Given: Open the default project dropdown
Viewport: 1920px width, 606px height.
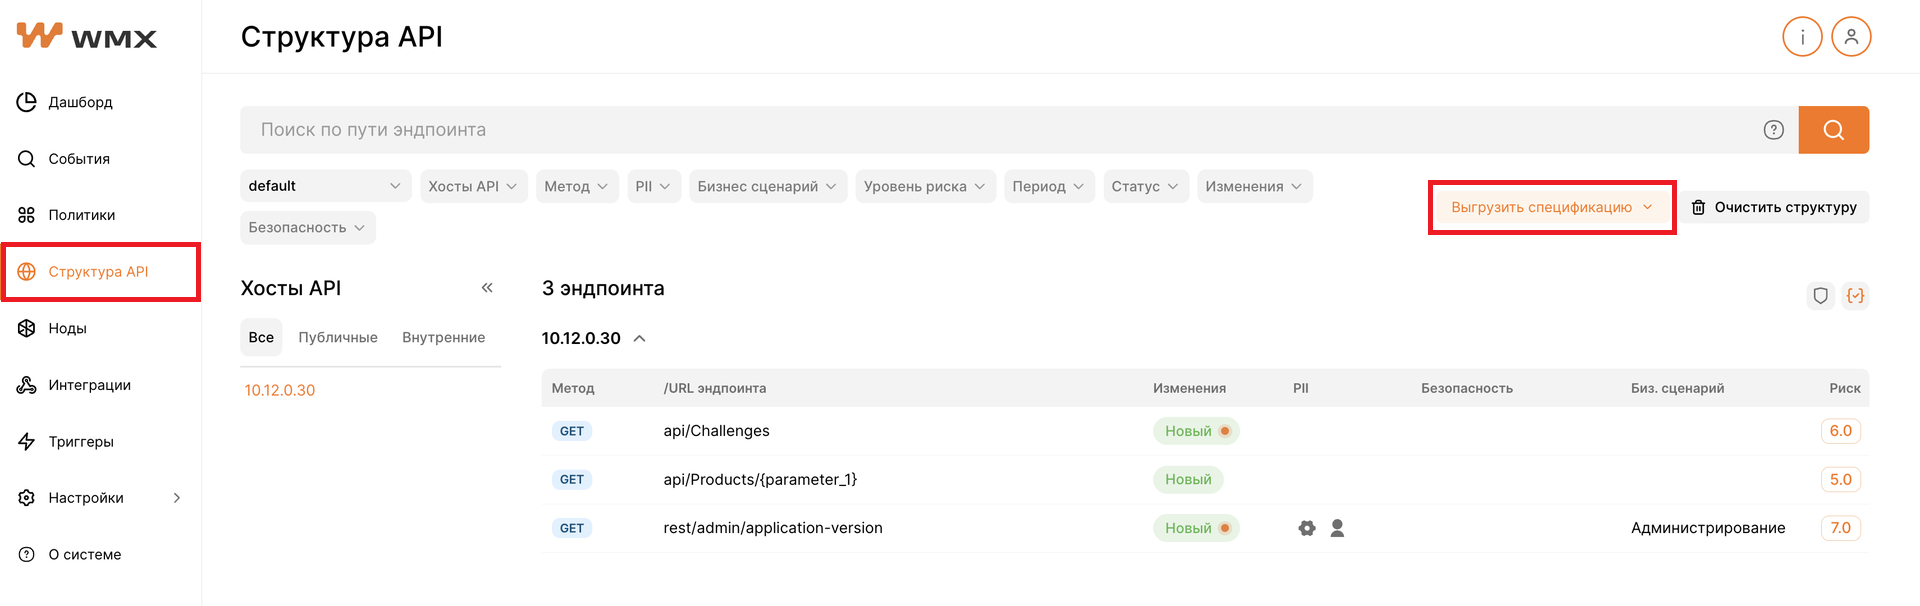Looking at the screenshot, I should click(325, 186).
